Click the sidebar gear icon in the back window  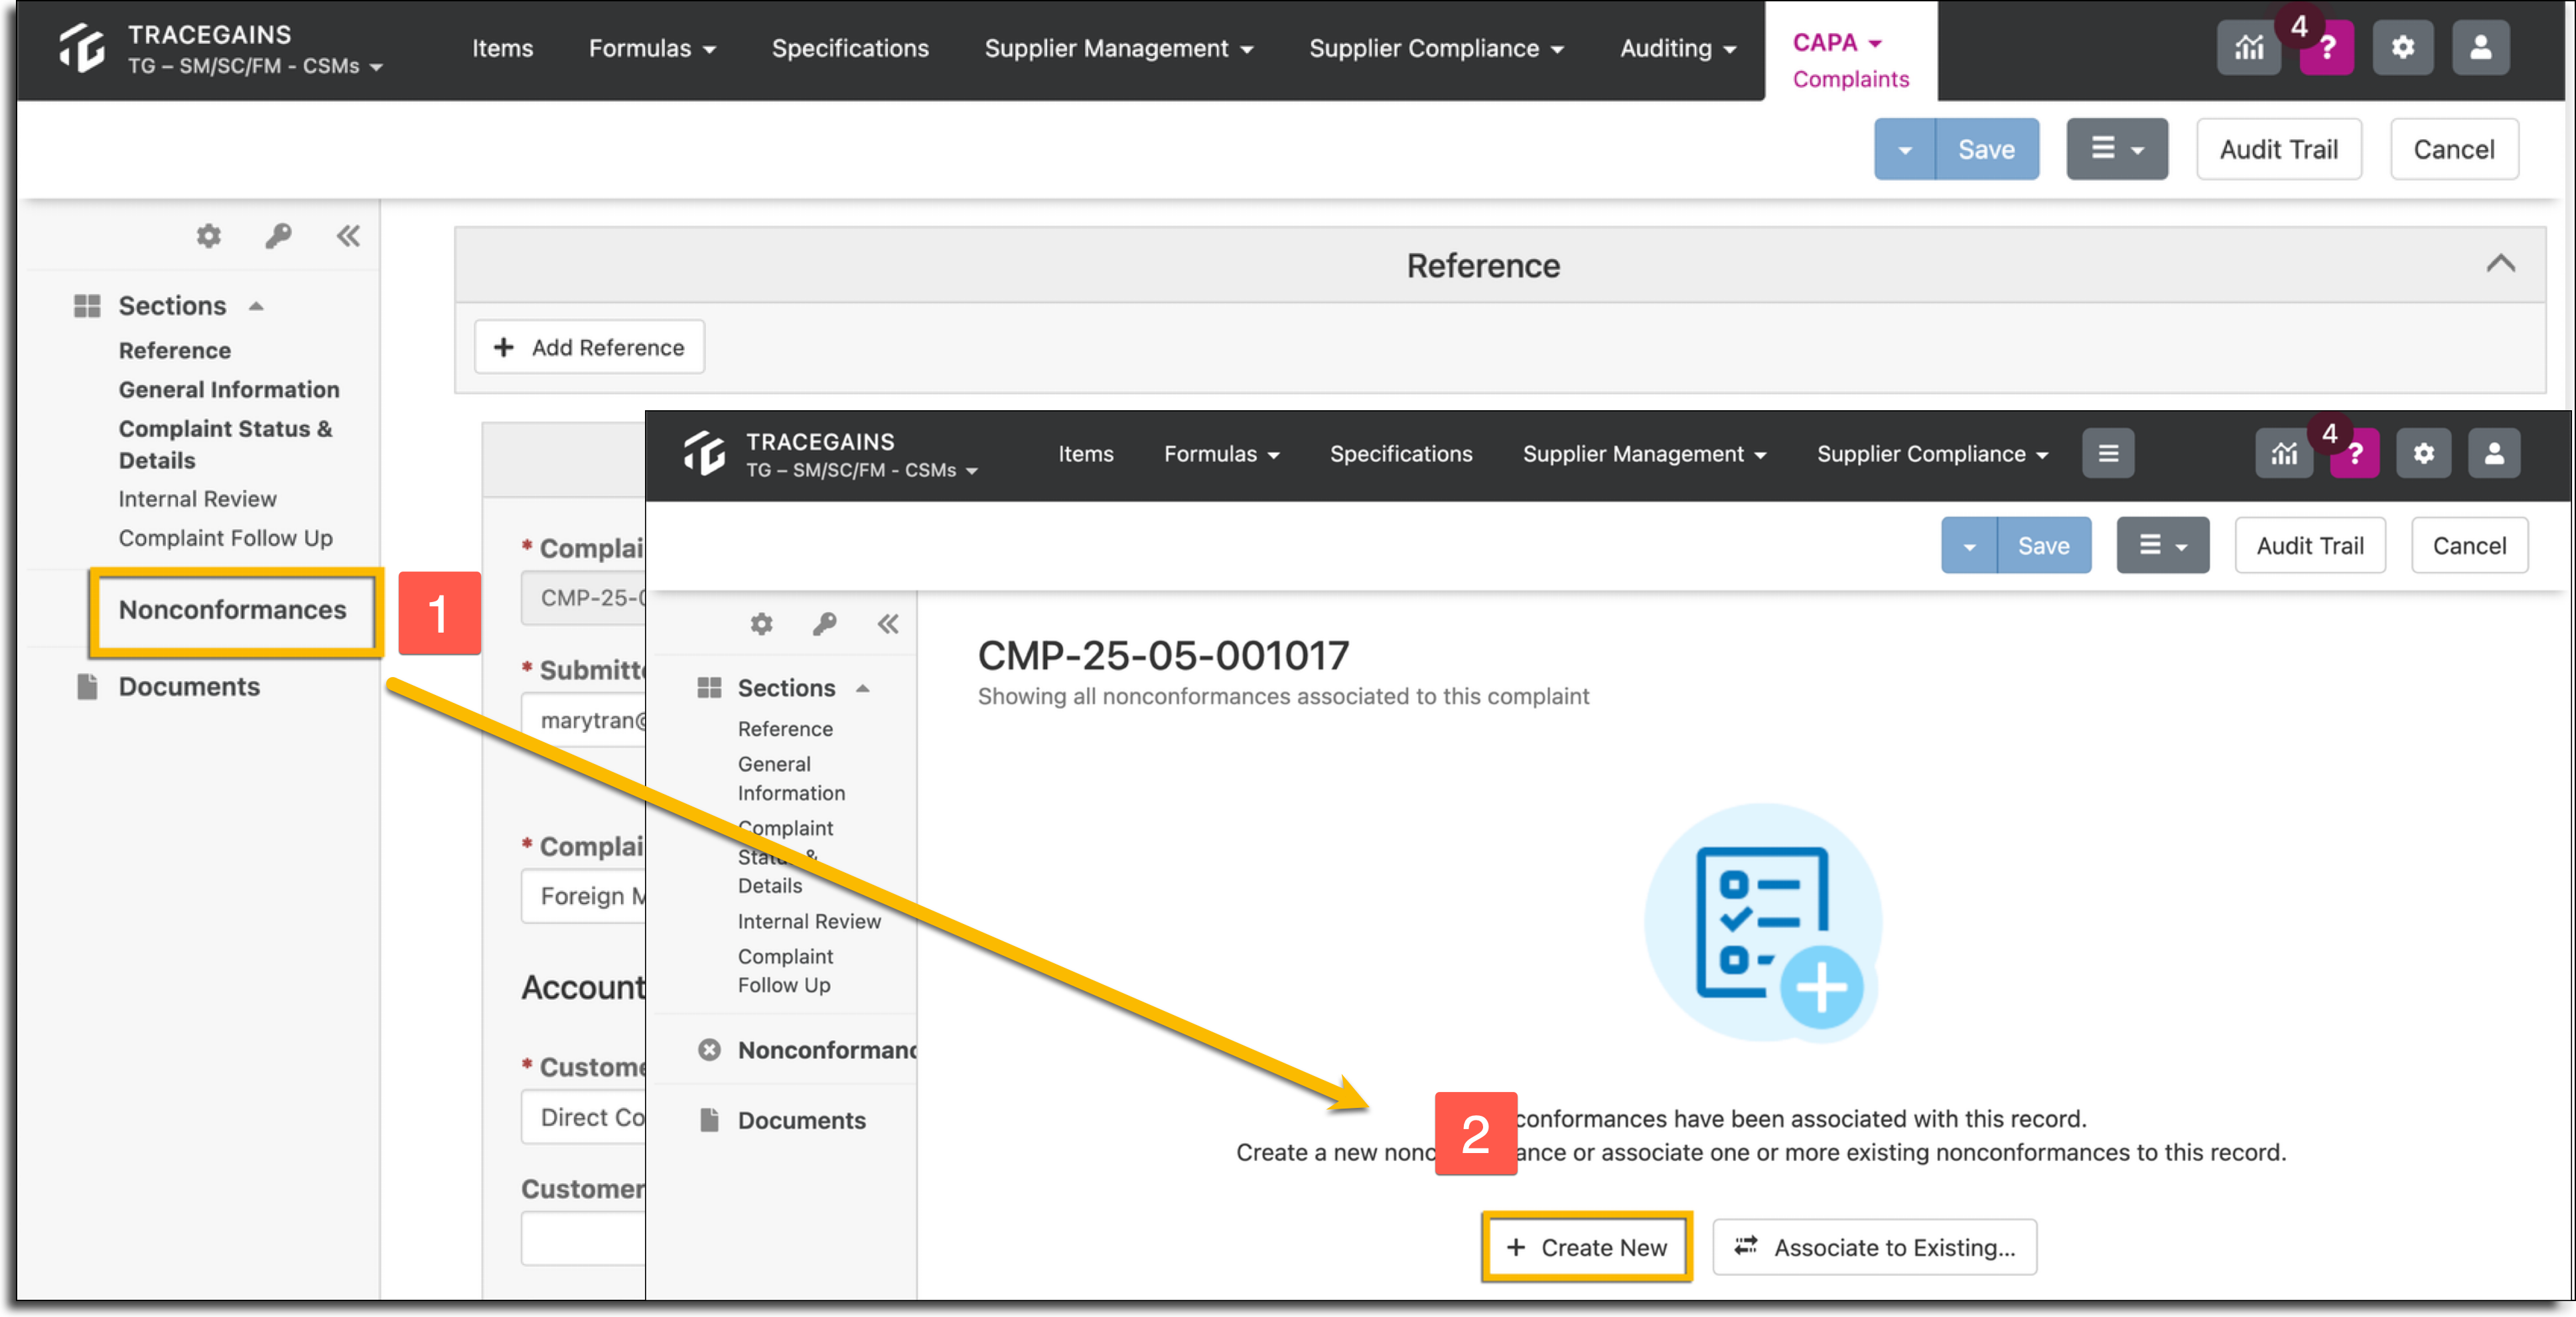click(x=208, y=236)
